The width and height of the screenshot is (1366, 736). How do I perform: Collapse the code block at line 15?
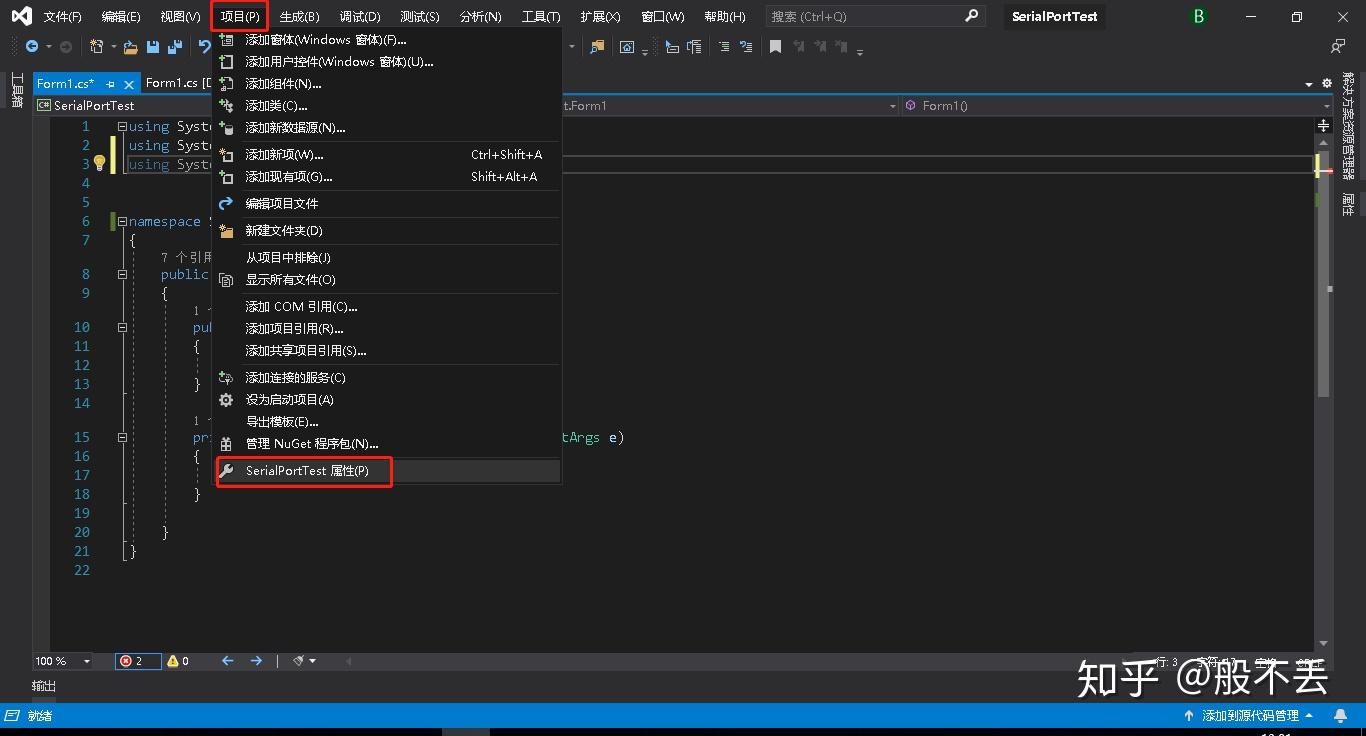point(120,437)
